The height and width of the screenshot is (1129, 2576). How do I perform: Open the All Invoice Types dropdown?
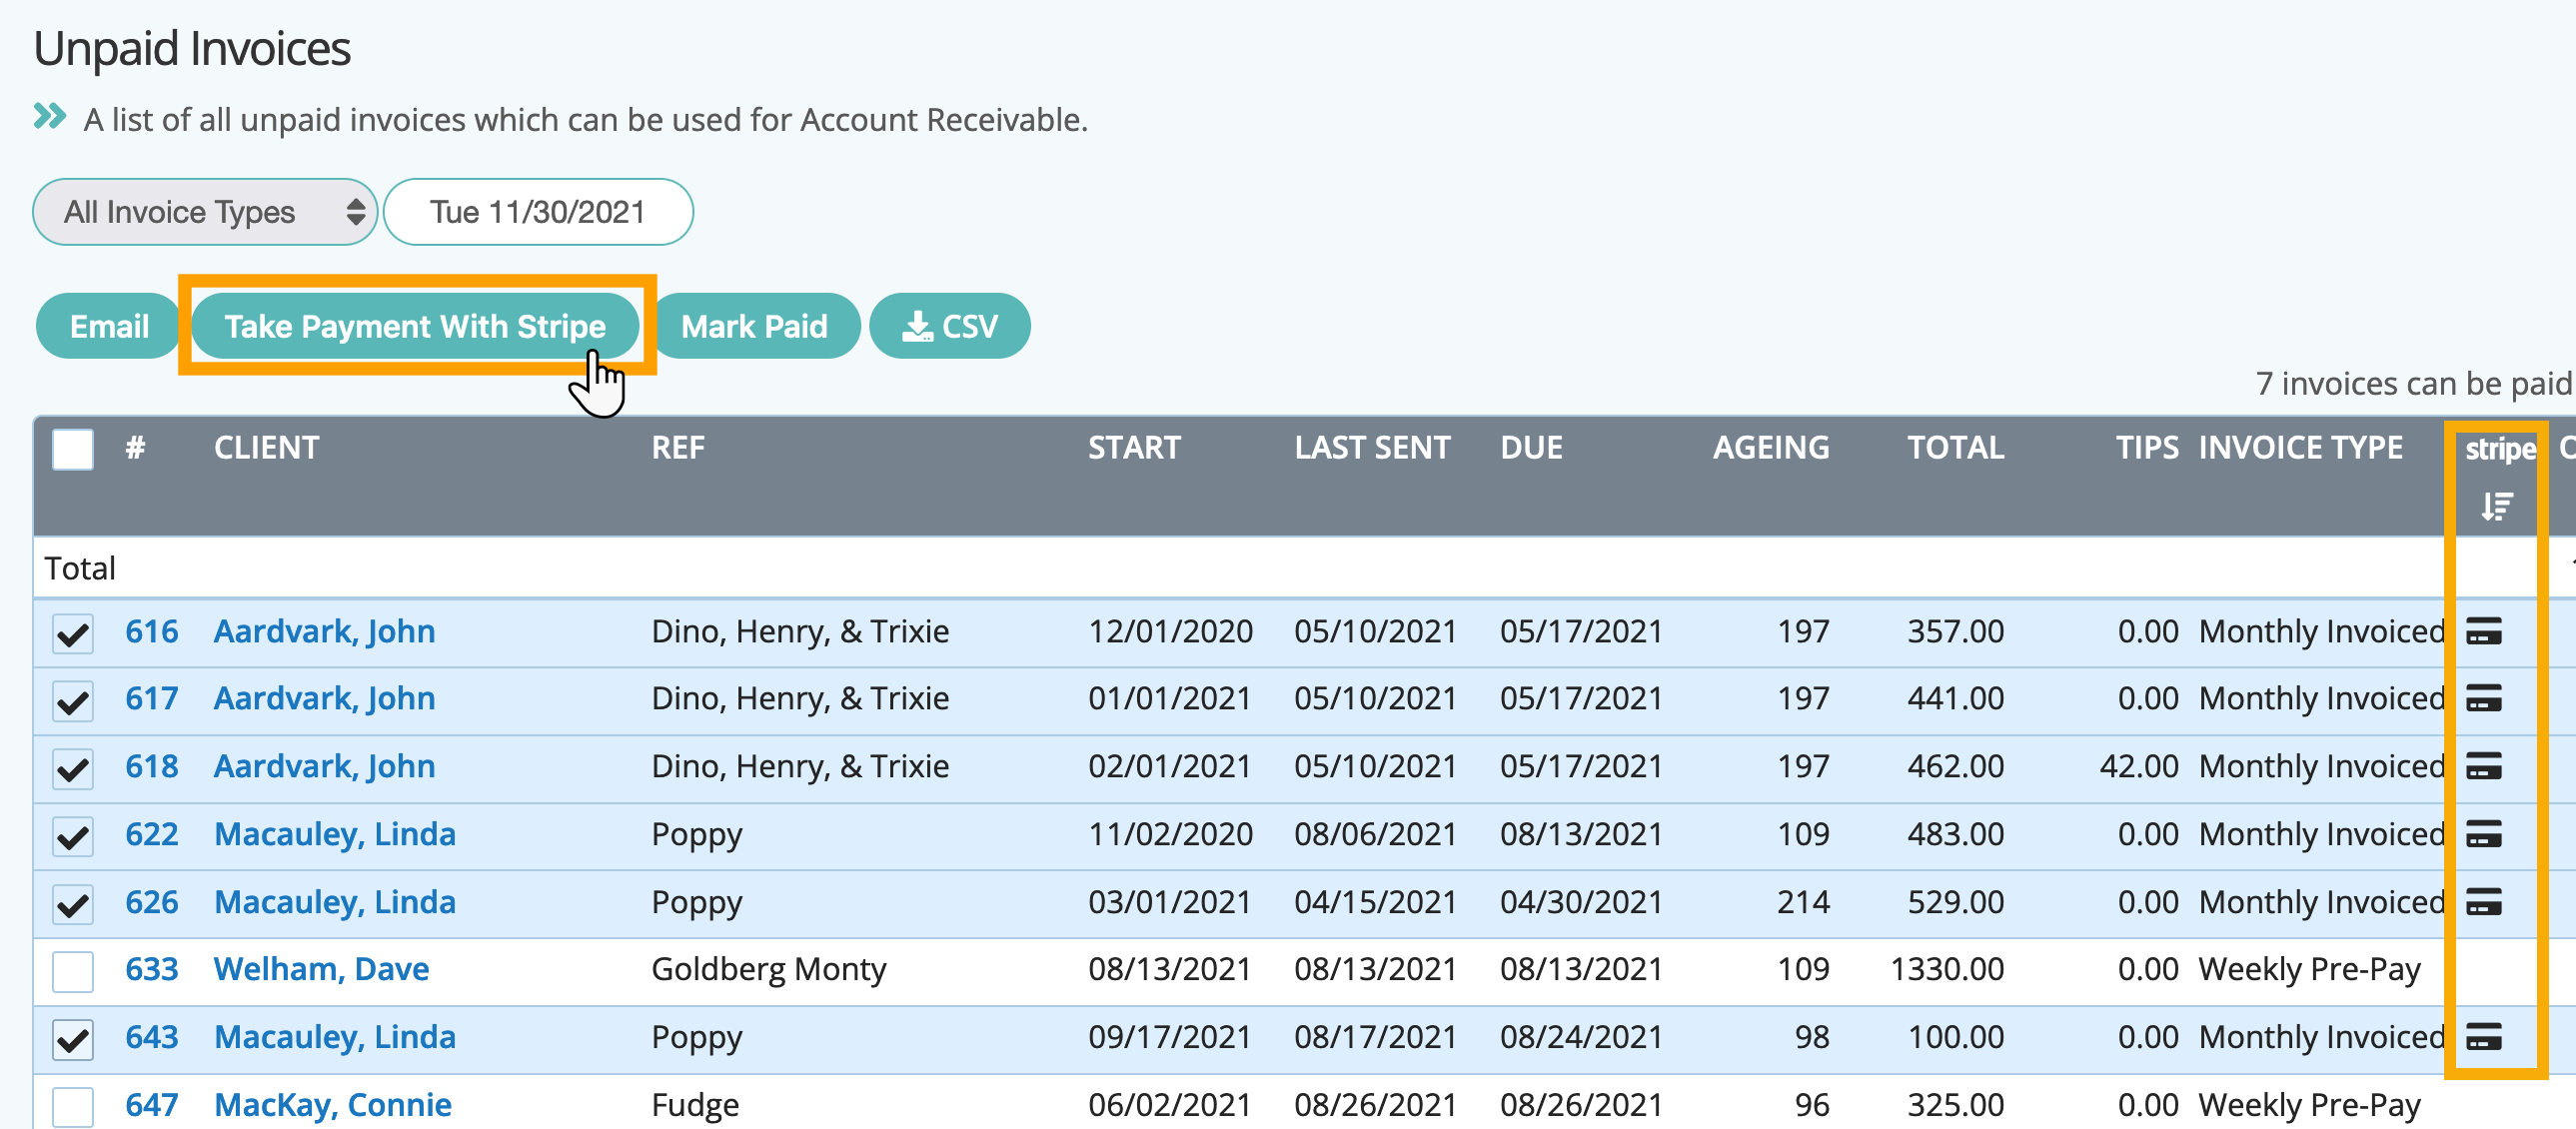pos(205,212)
